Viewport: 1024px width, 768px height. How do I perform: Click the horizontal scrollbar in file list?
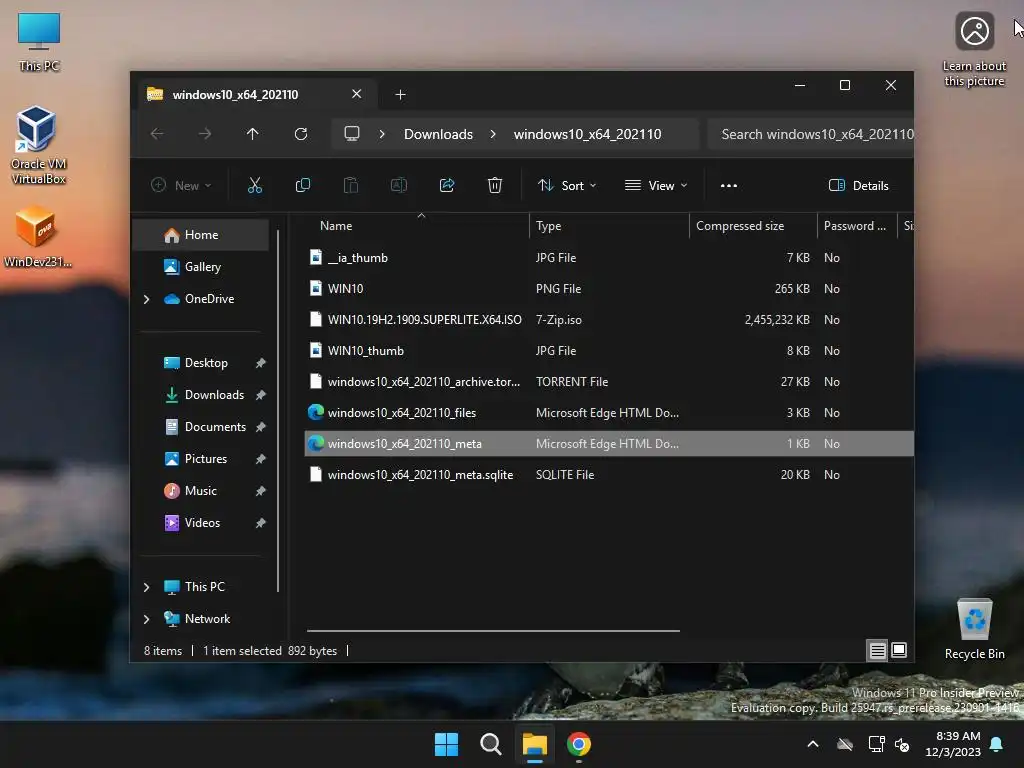click(493, 631)
